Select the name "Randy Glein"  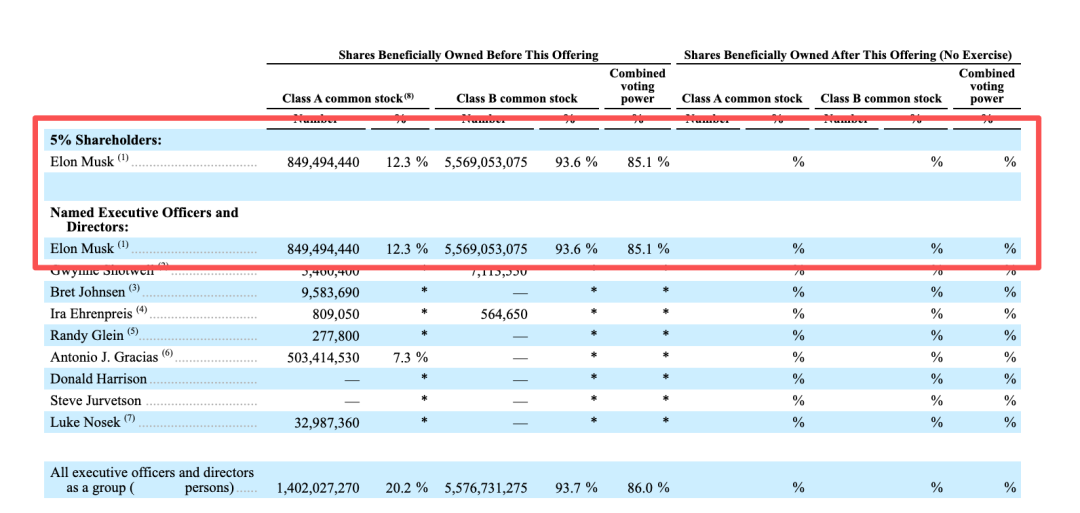(85, 335)
